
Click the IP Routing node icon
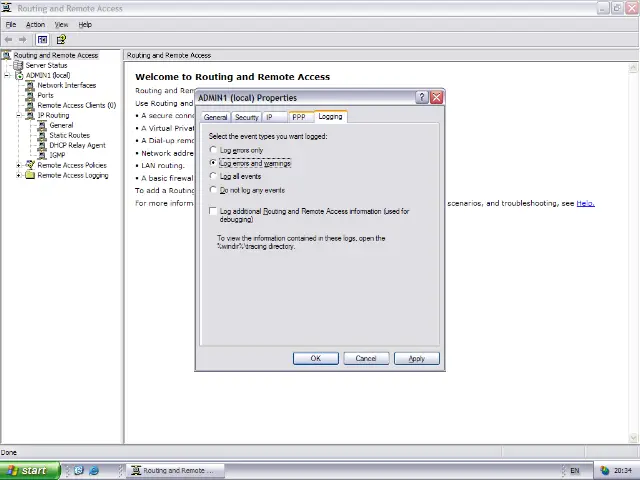30,116
